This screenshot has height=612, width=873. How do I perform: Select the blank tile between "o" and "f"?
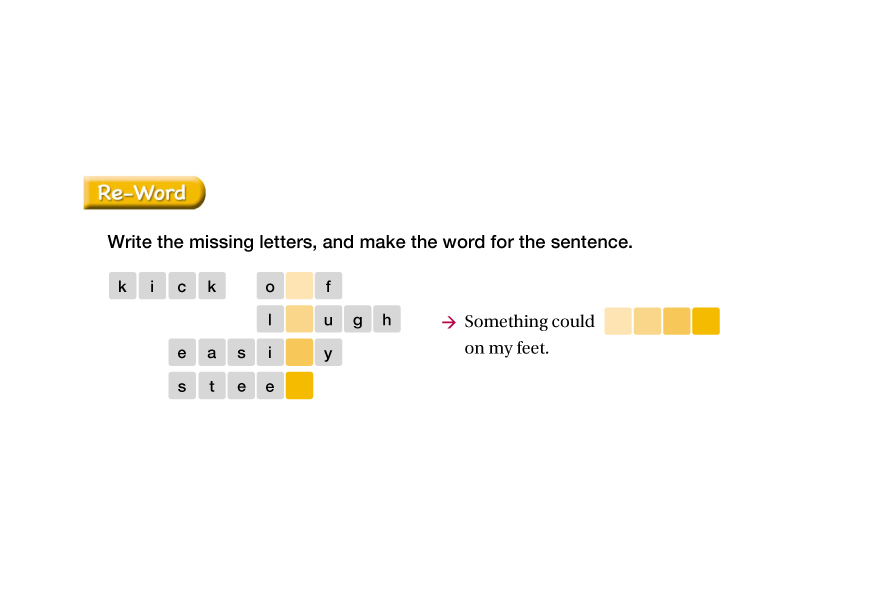tap(299, 286)
